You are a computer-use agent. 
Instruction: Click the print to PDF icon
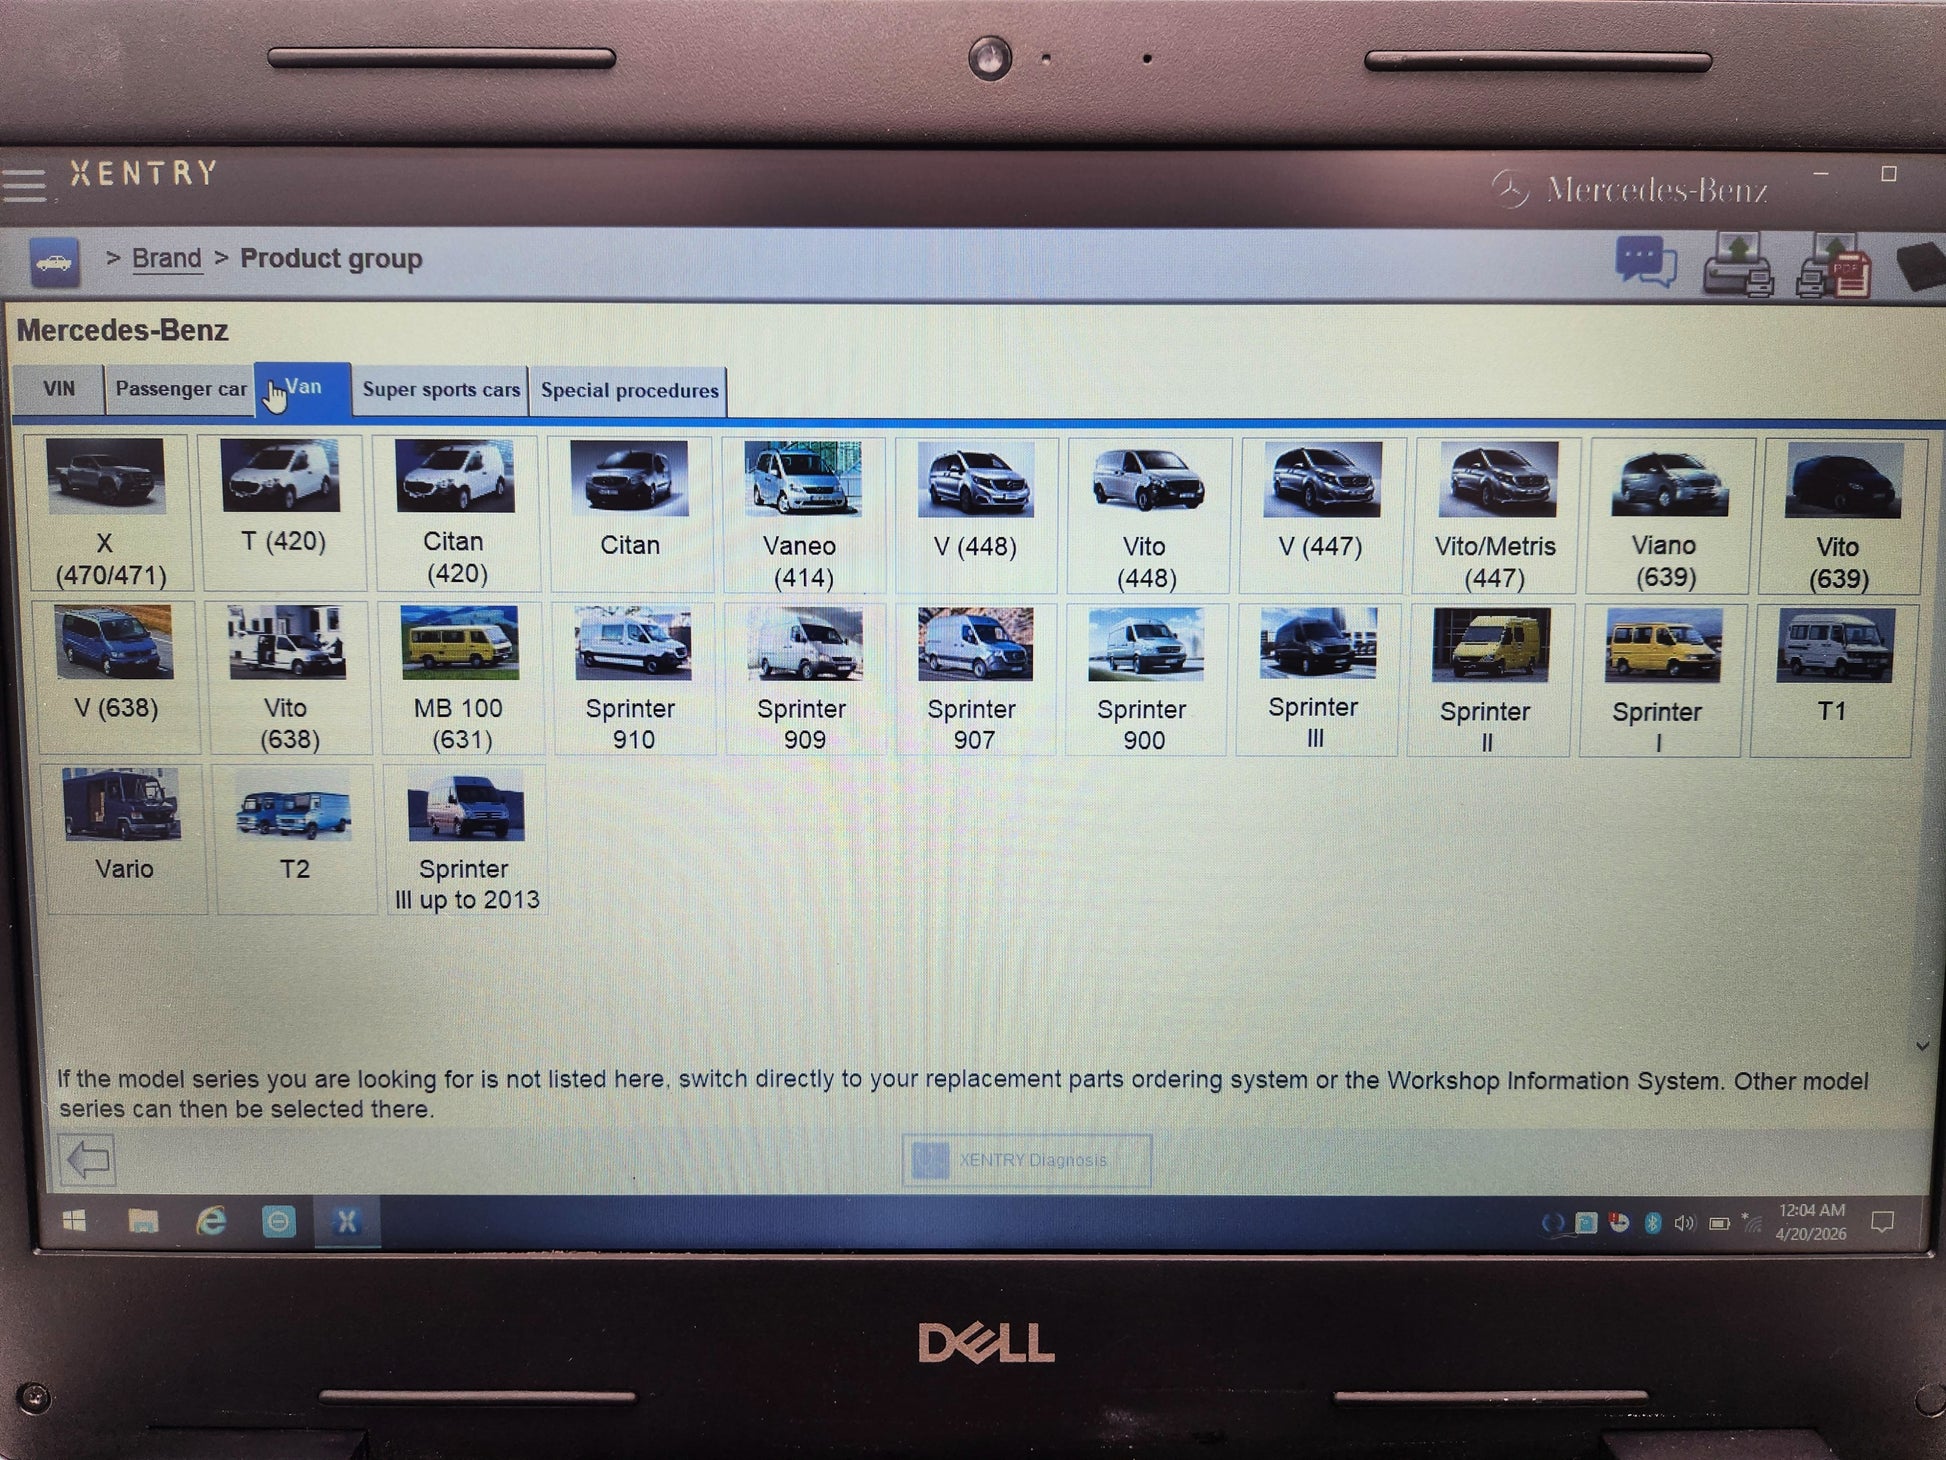click(x=1832, y=266)
